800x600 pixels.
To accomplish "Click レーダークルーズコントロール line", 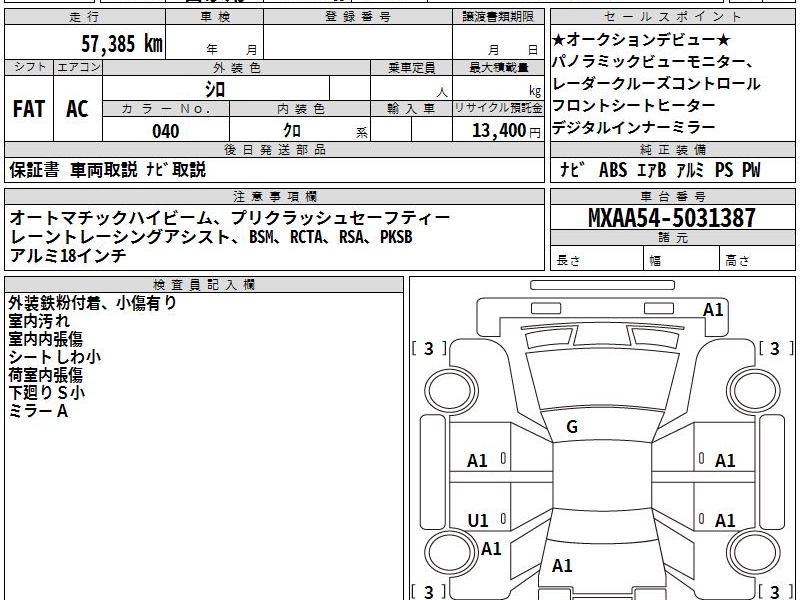I will click(x=656, y=84).
